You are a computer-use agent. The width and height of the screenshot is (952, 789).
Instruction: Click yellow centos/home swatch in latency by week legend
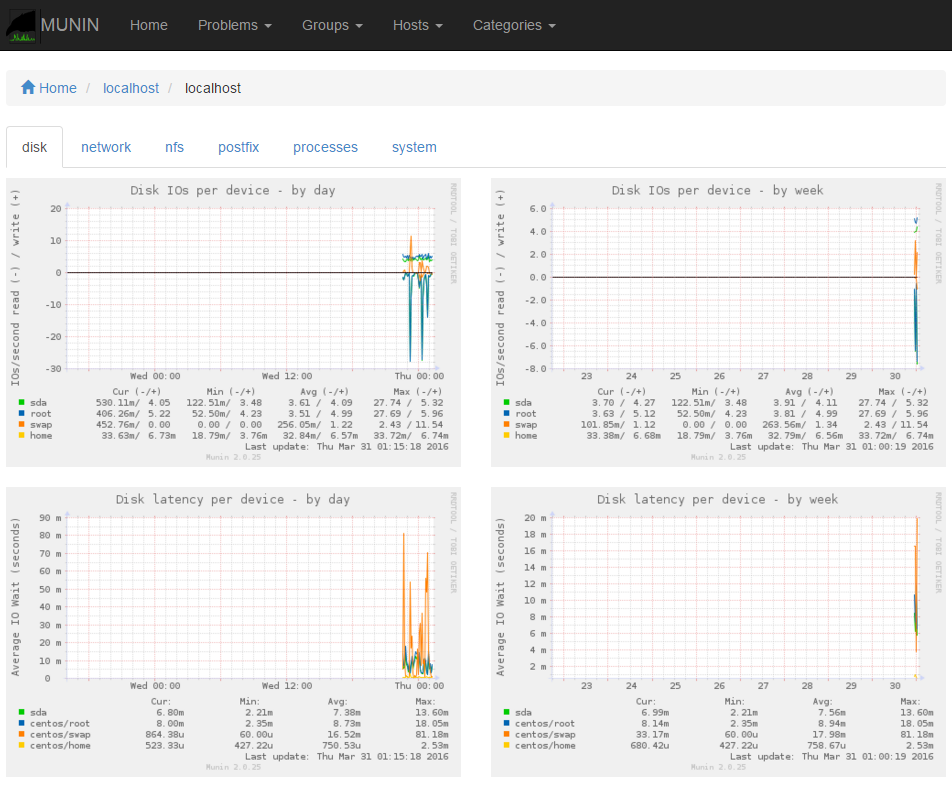pyautogui.click(x=506, y=745)
